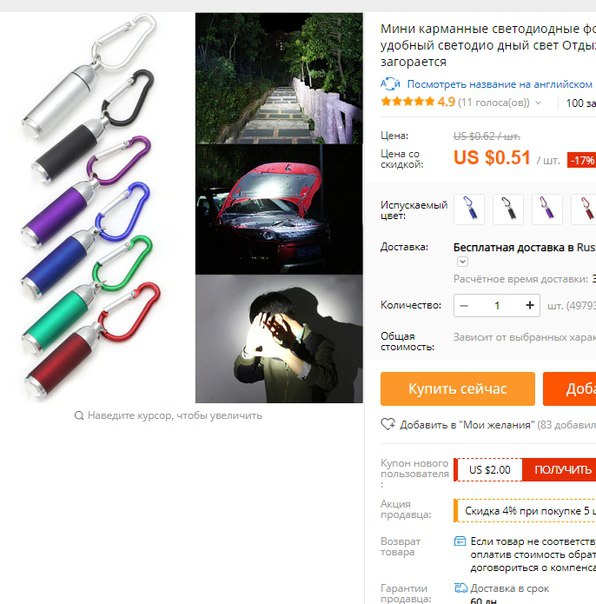Image resolution: width=596 pixels, height=604 pixels.
Task: Open the English product title link
Action: (500, 84)
